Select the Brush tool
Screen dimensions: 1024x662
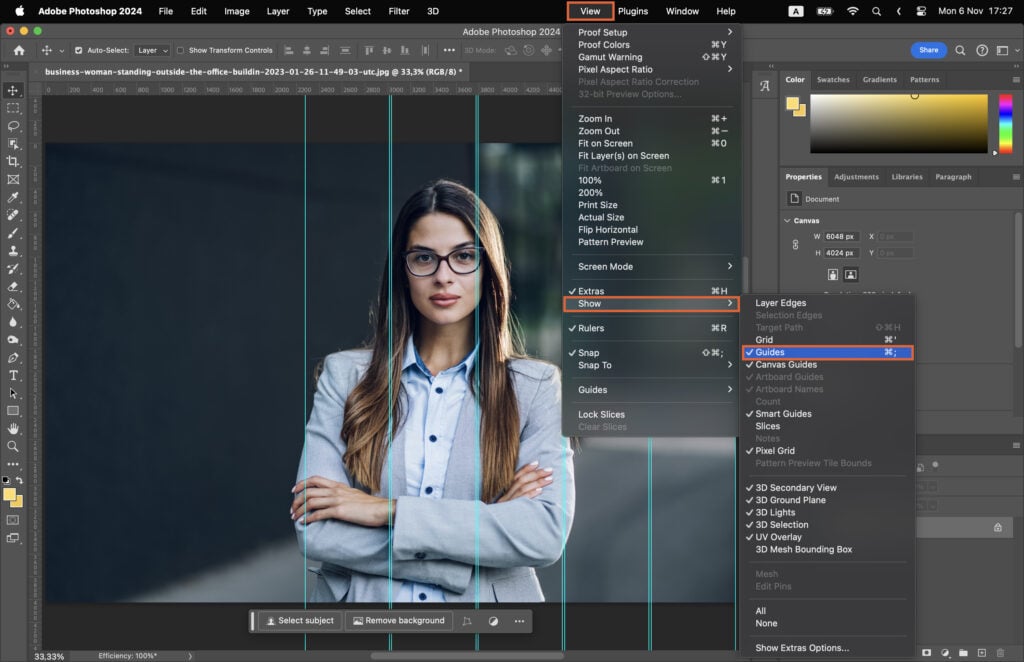click(x=13, y=232)
